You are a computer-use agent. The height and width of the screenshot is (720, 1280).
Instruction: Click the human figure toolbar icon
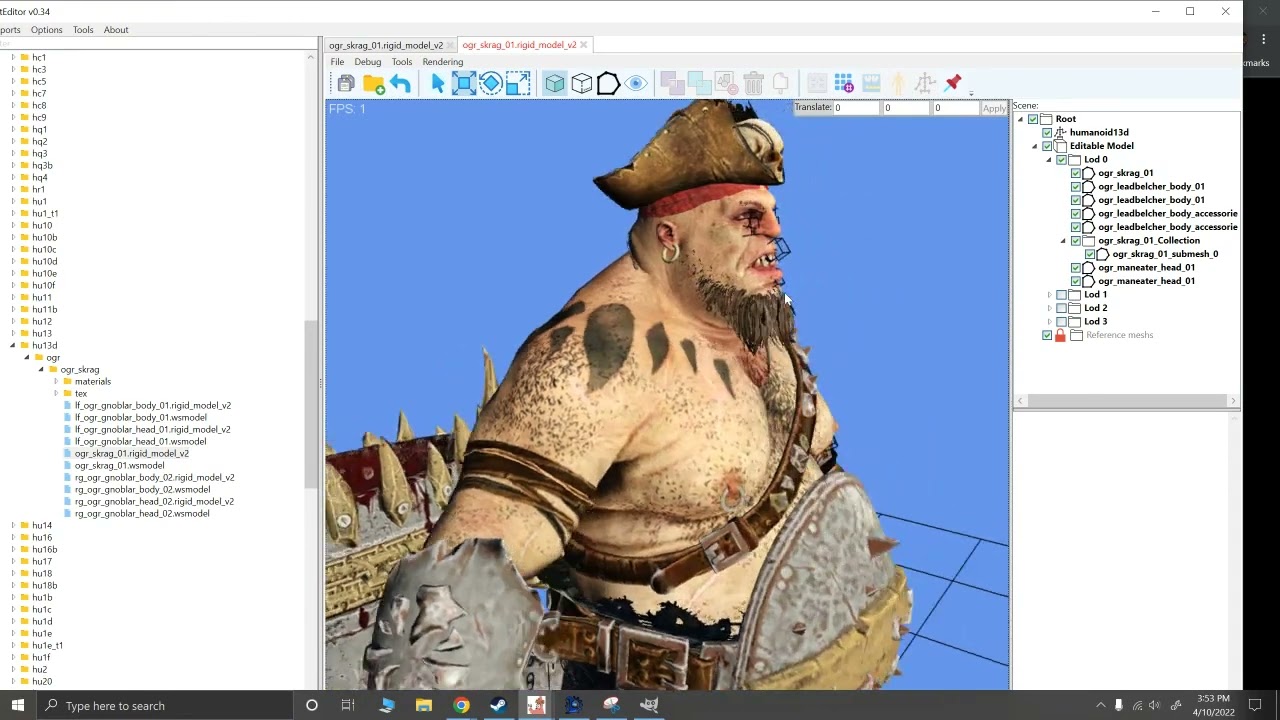click(x=898, y=84)
